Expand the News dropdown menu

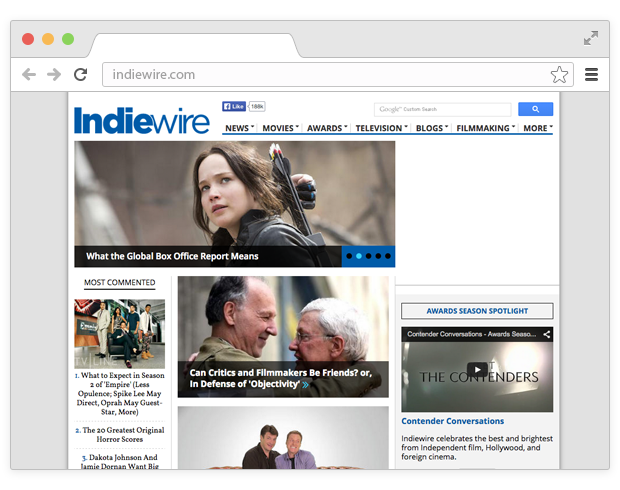pyautogui.click(x=239, y=128)
